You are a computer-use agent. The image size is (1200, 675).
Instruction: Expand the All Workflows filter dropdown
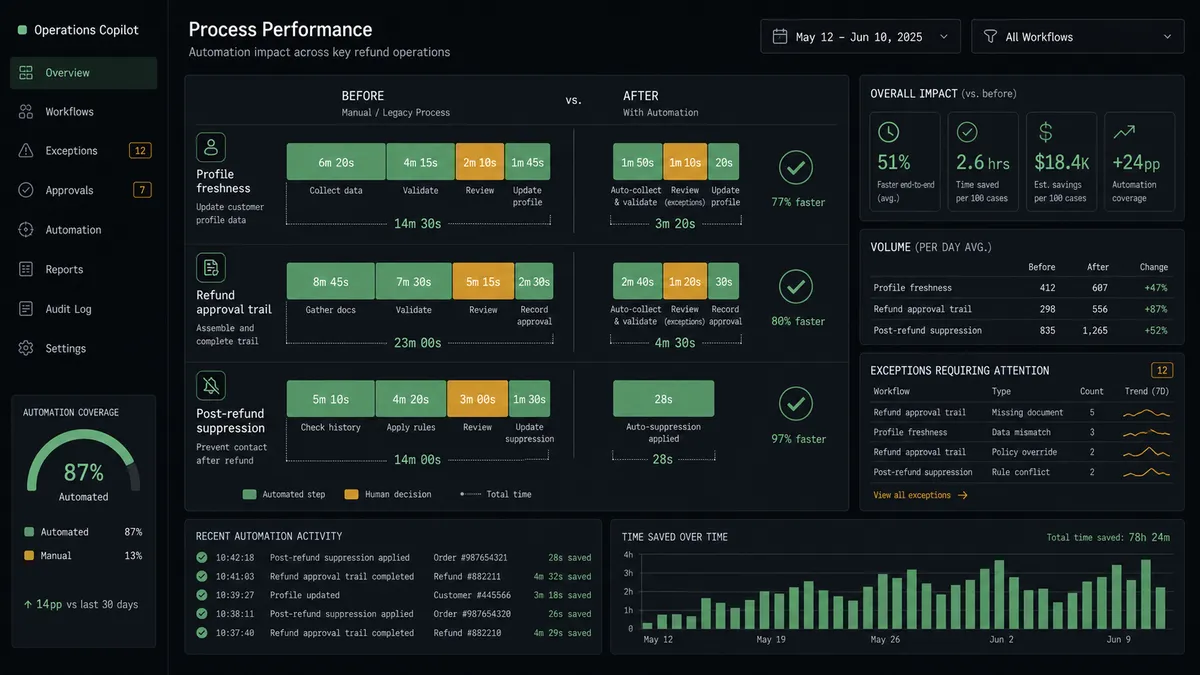coord(1078,37)
